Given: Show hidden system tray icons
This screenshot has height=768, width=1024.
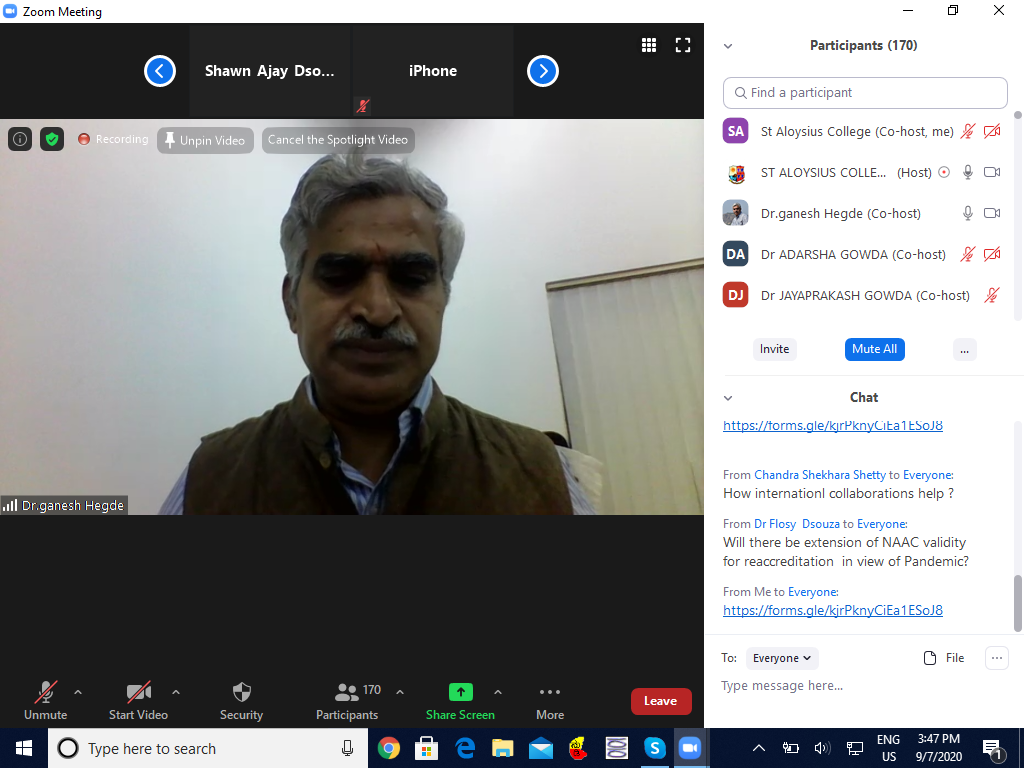Looking at the screenshot, I should 759,748.
